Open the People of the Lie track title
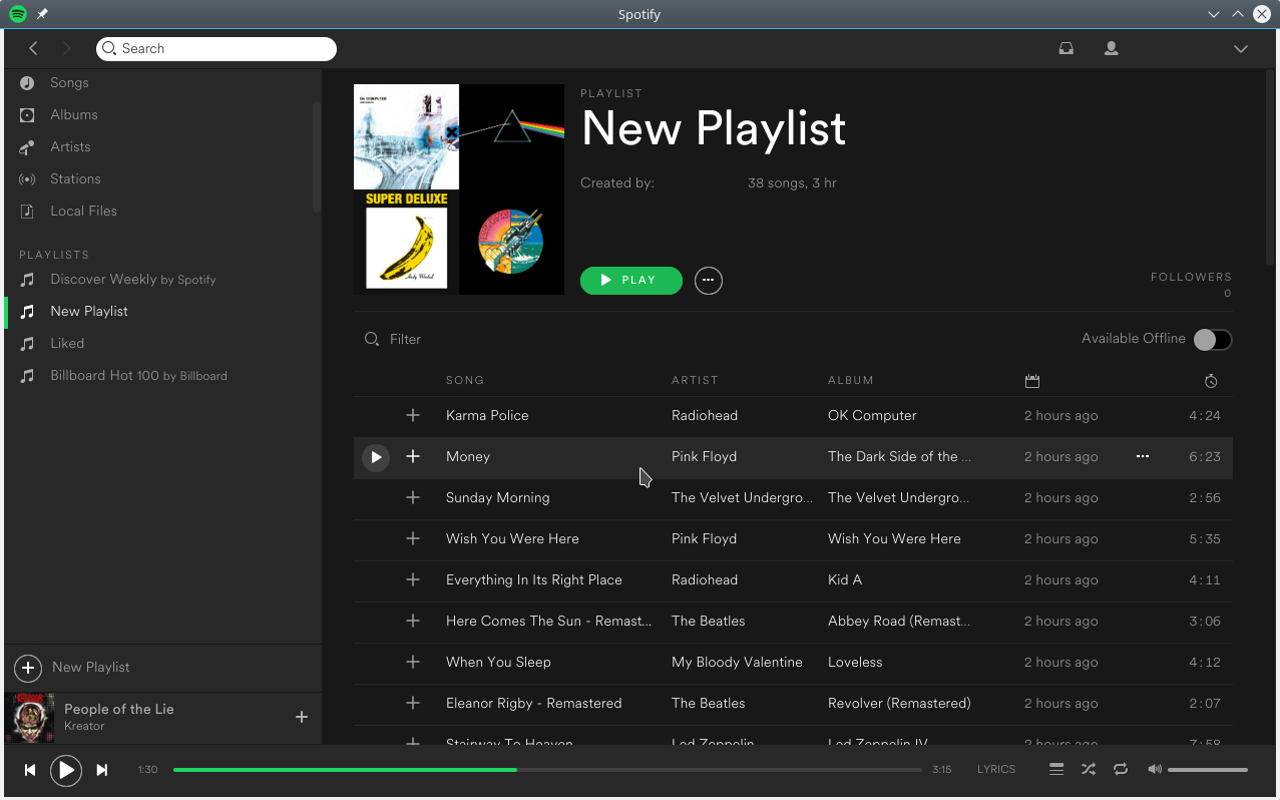The height and width of the screenshot is (800, 1280). [x=119, y=709]
